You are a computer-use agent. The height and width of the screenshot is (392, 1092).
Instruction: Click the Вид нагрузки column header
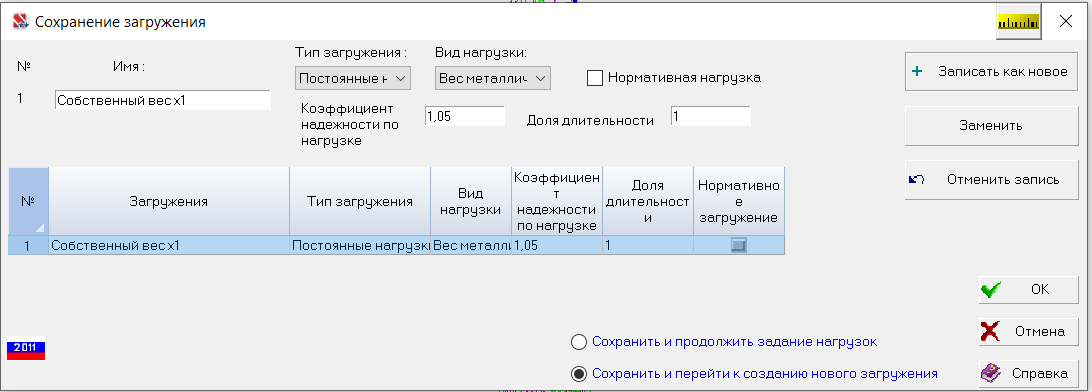coord(471,202)
